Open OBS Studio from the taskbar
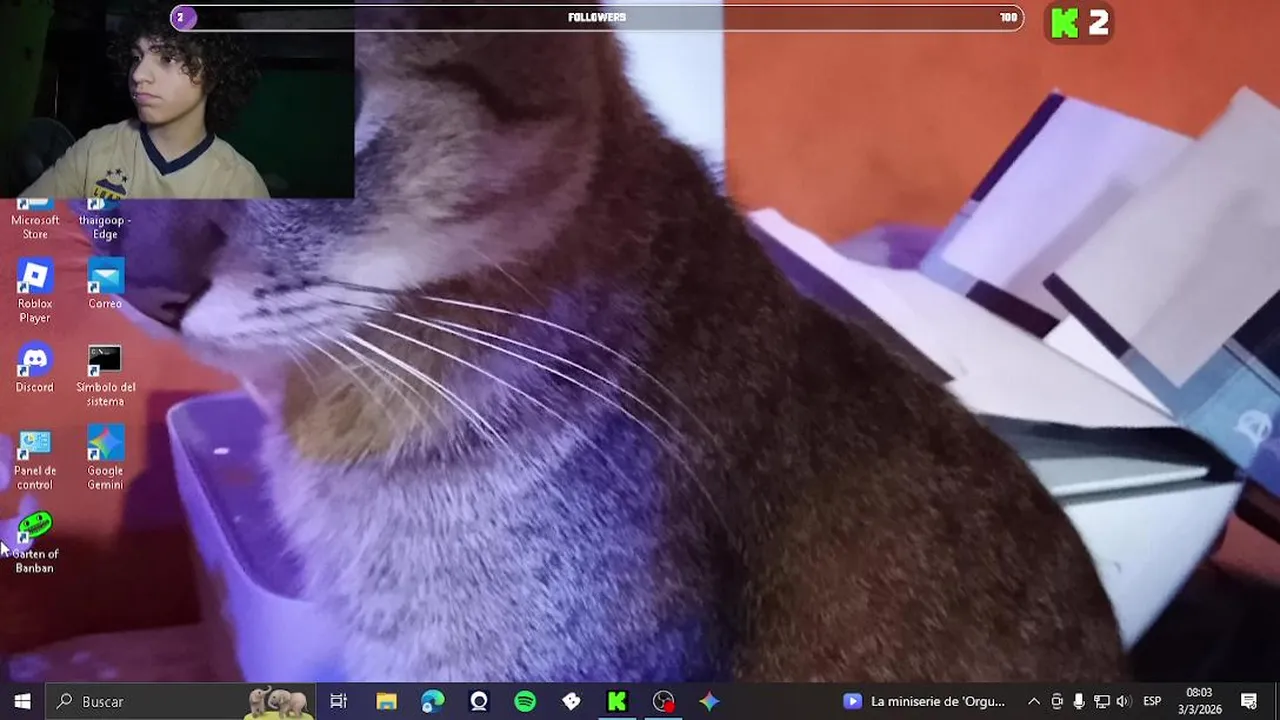Screen dimensions: 1280x720 coord(663,701)
